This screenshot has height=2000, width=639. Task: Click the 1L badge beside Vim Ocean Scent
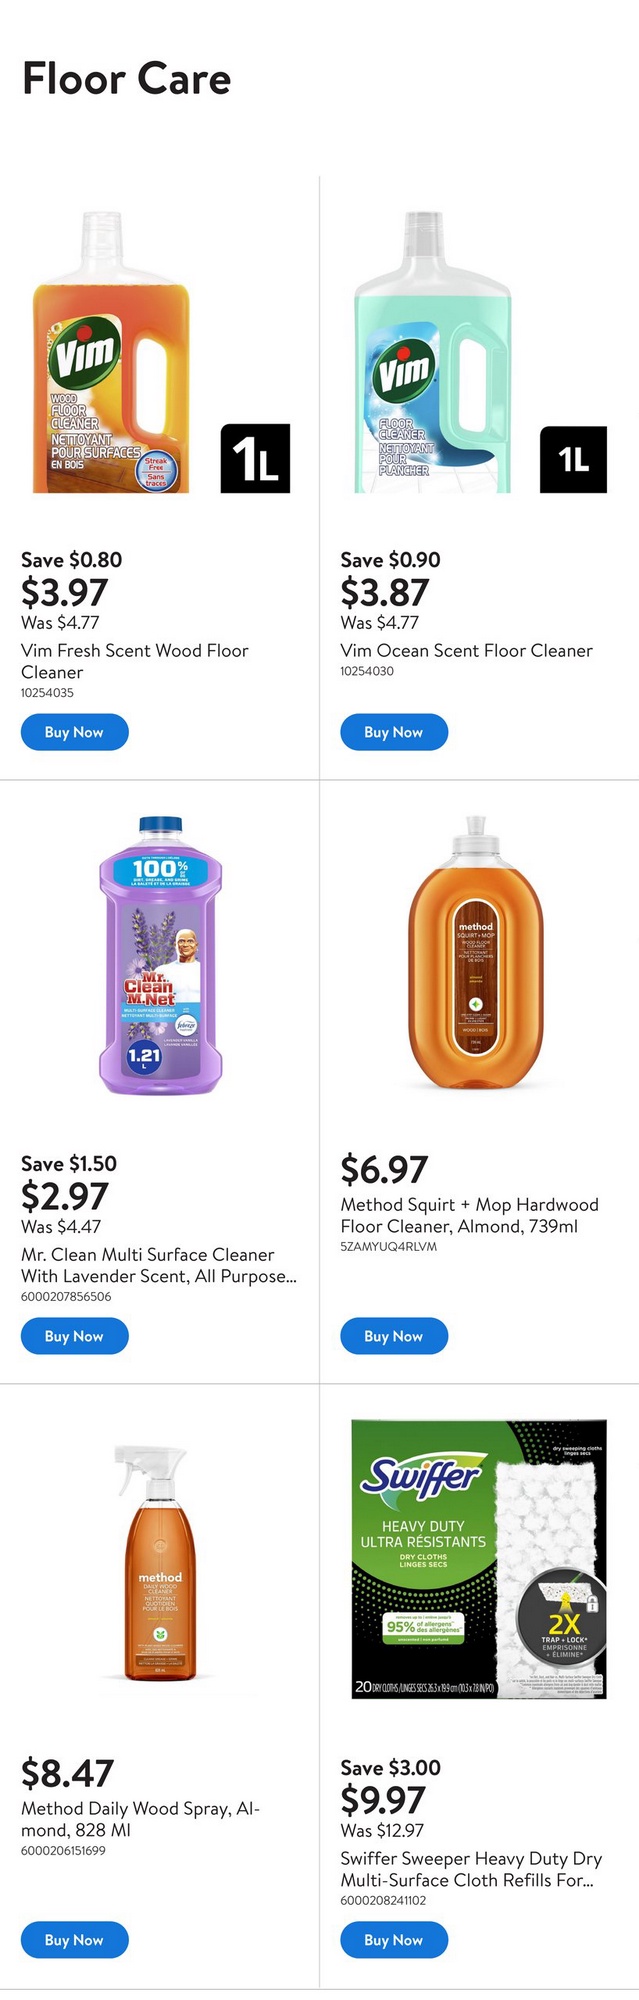coord(573,459)
